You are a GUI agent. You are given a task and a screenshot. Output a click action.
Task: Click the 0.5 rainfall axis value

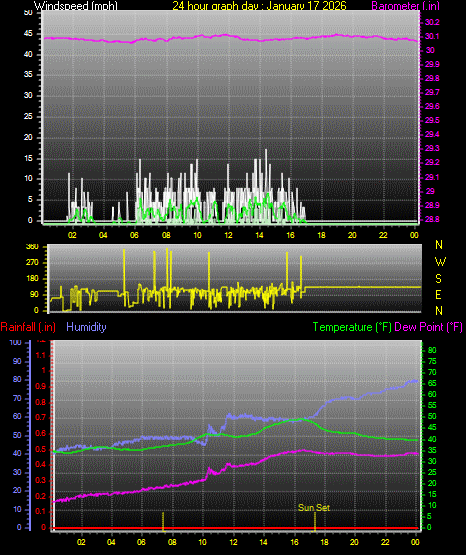41,449
